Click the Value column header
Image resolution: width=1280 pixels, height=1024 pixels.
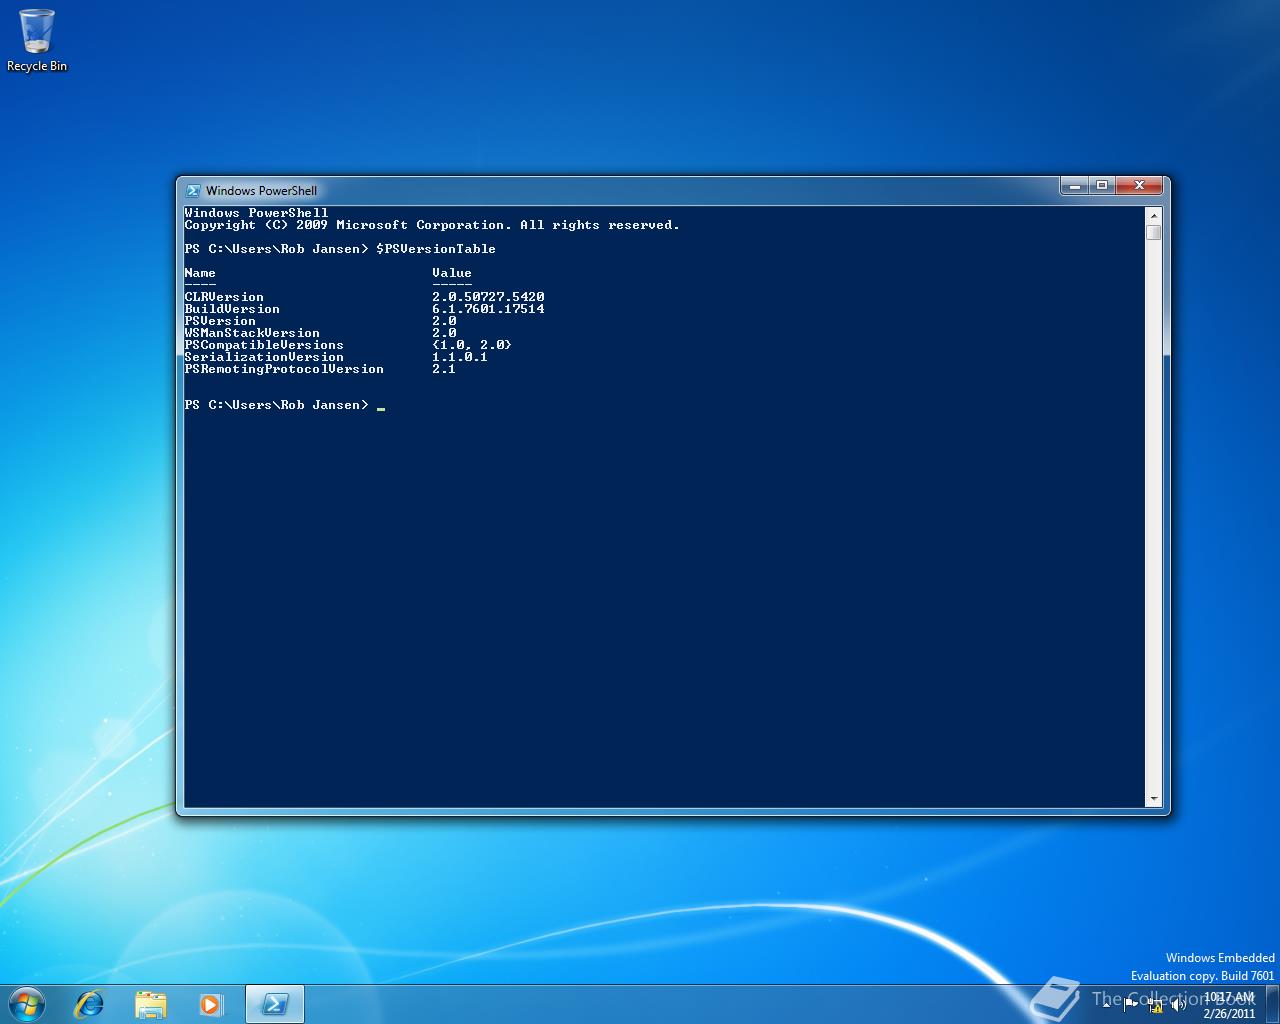pos(452,273)
